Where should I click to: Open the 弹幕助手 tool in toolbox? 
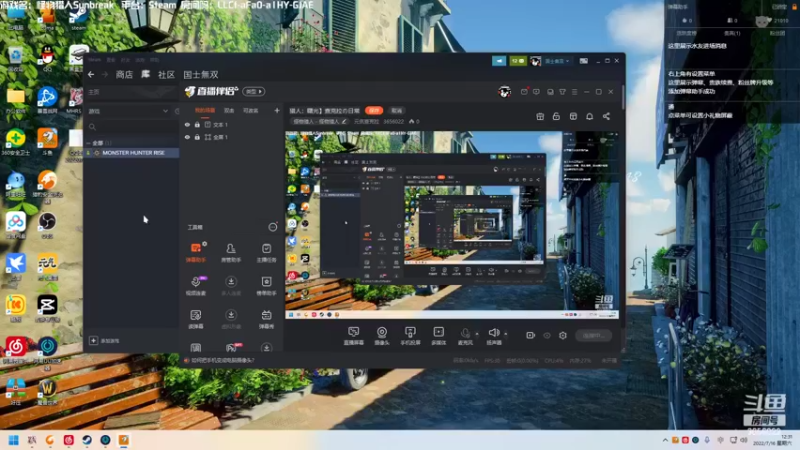196,252
